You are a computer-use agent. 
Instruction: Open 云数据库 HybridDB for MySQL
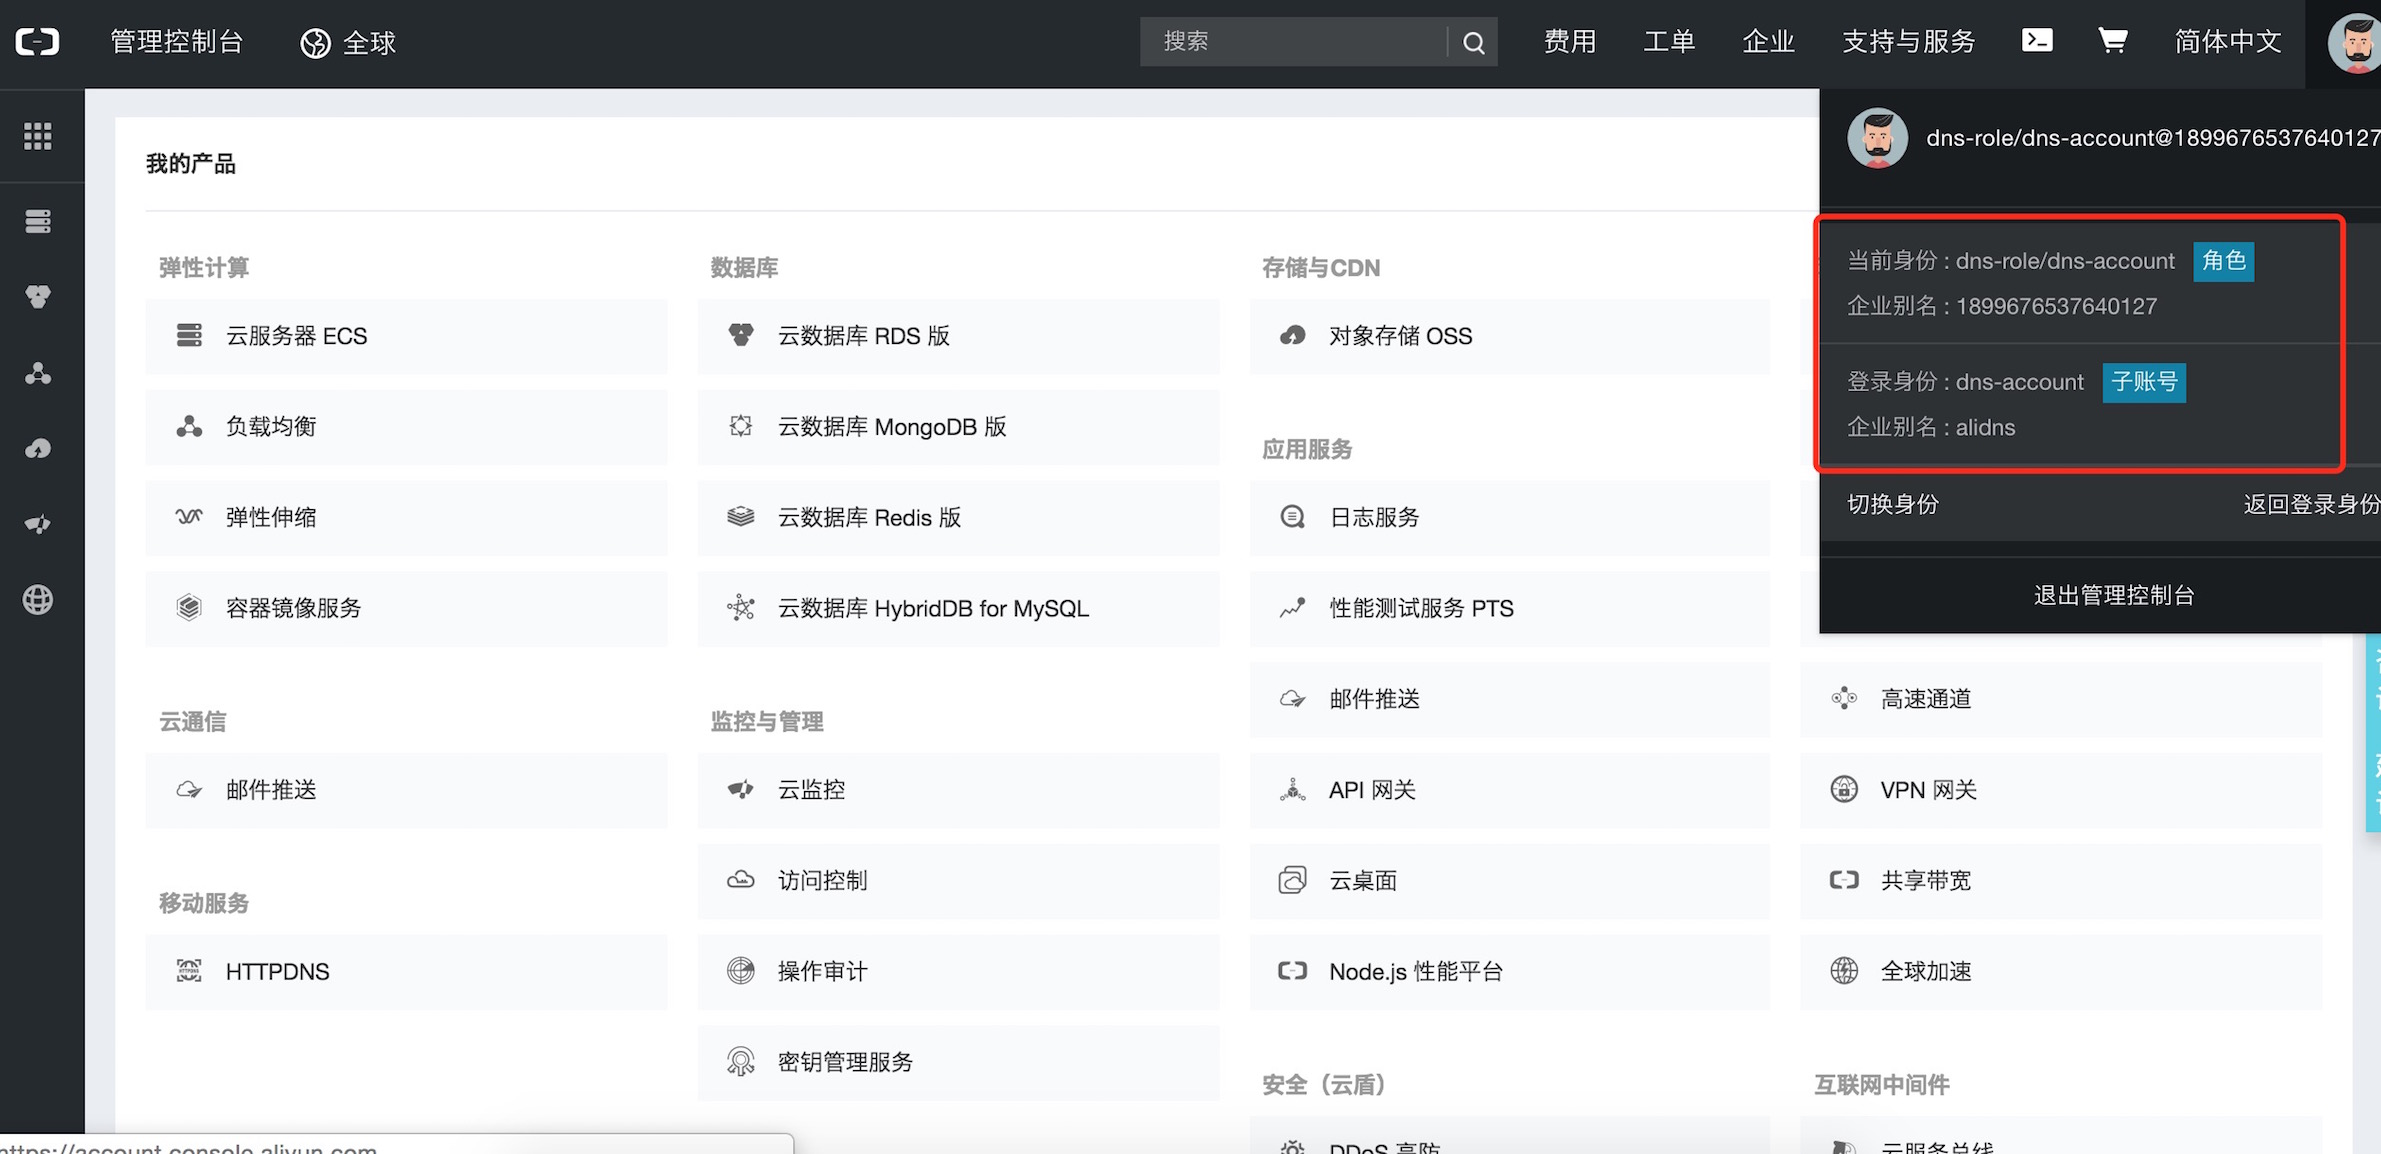pos(958,608)
